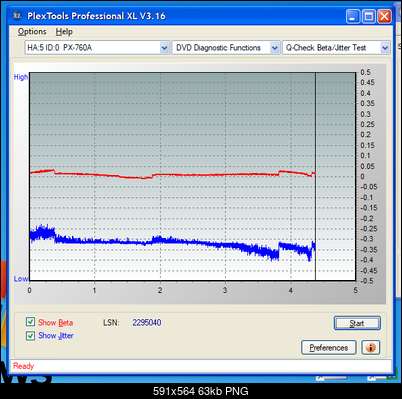Viewport: 402px width, 399px height.
Task: Maximize the PlexTools window
Action: pyautogui.click(x=369, y=16)
